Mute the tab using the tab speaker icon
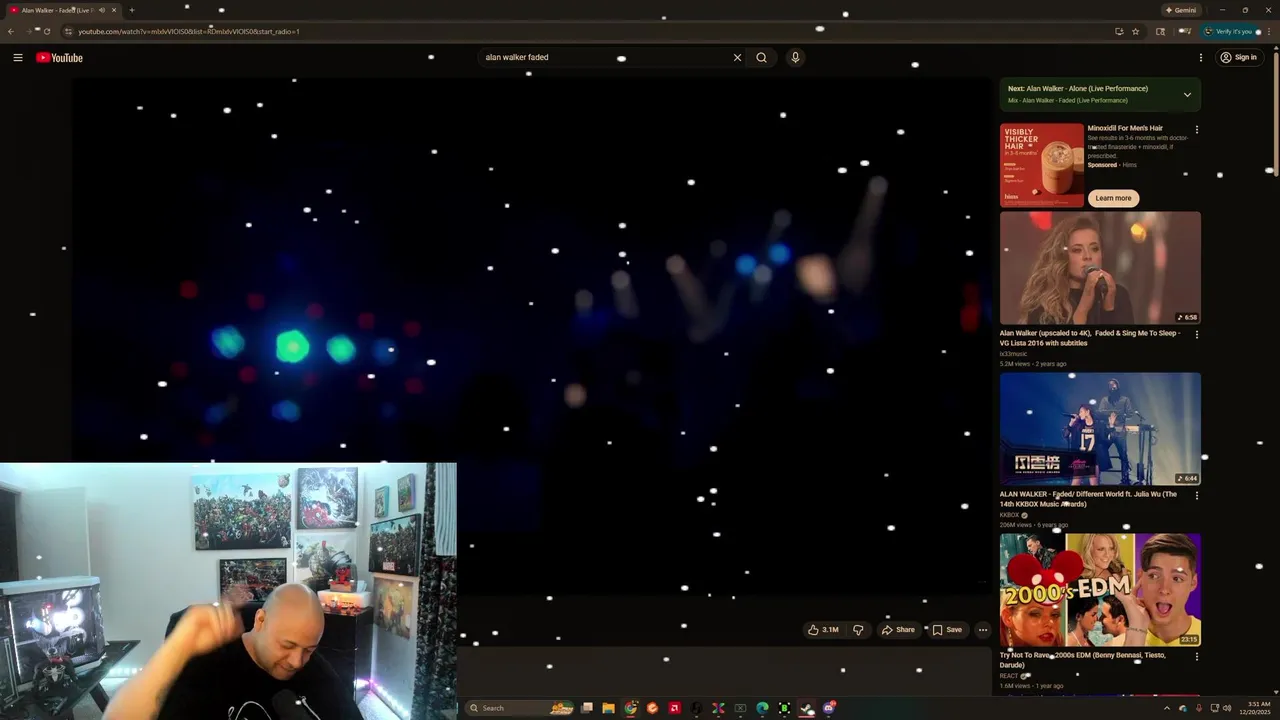The width and height of the screenshot is (1280, 720). 101,10
